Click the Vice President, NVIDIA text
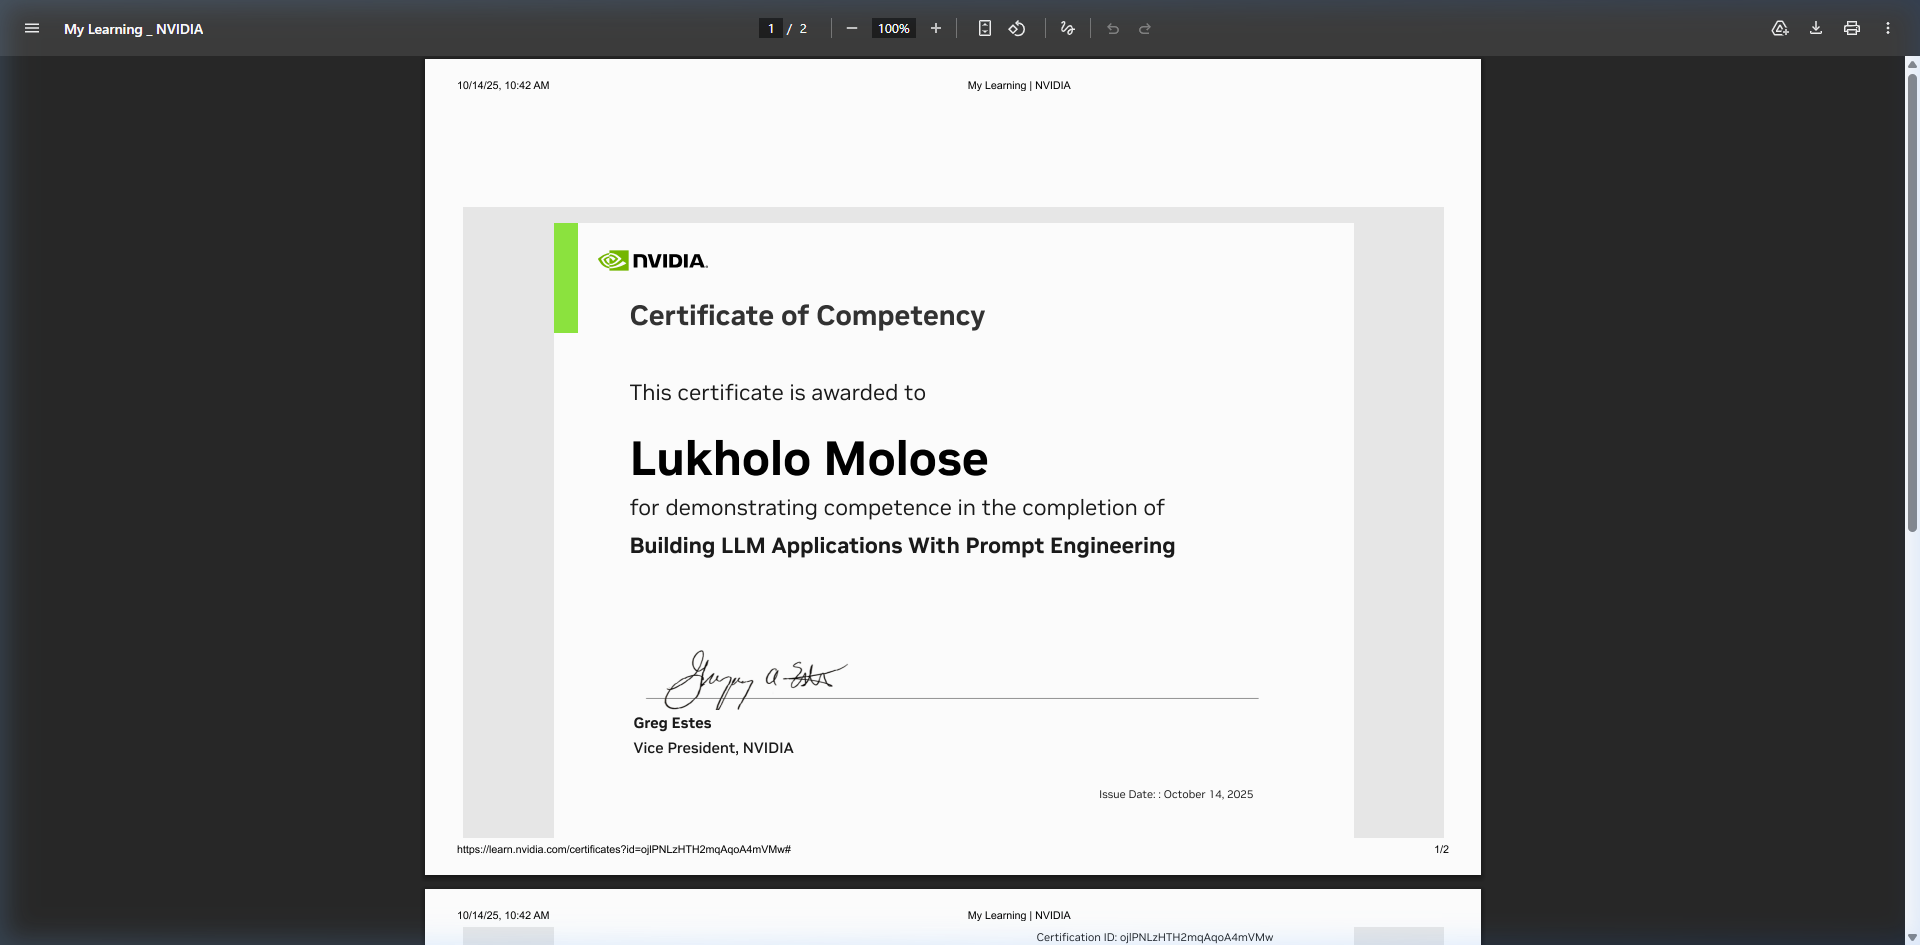Screen dimensions: 1920x945 [713, 748]
